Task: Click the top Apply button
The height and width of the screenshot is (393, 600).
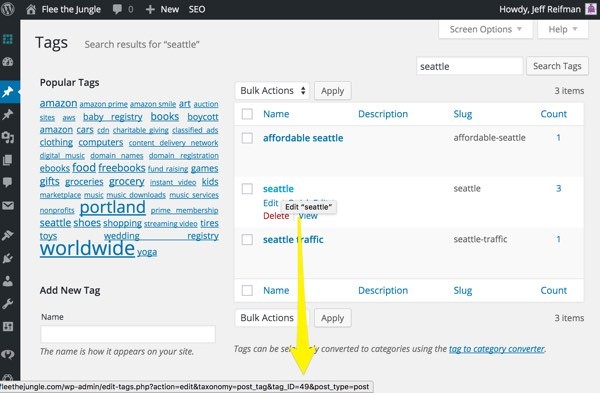Action: (x=333, y=91)
